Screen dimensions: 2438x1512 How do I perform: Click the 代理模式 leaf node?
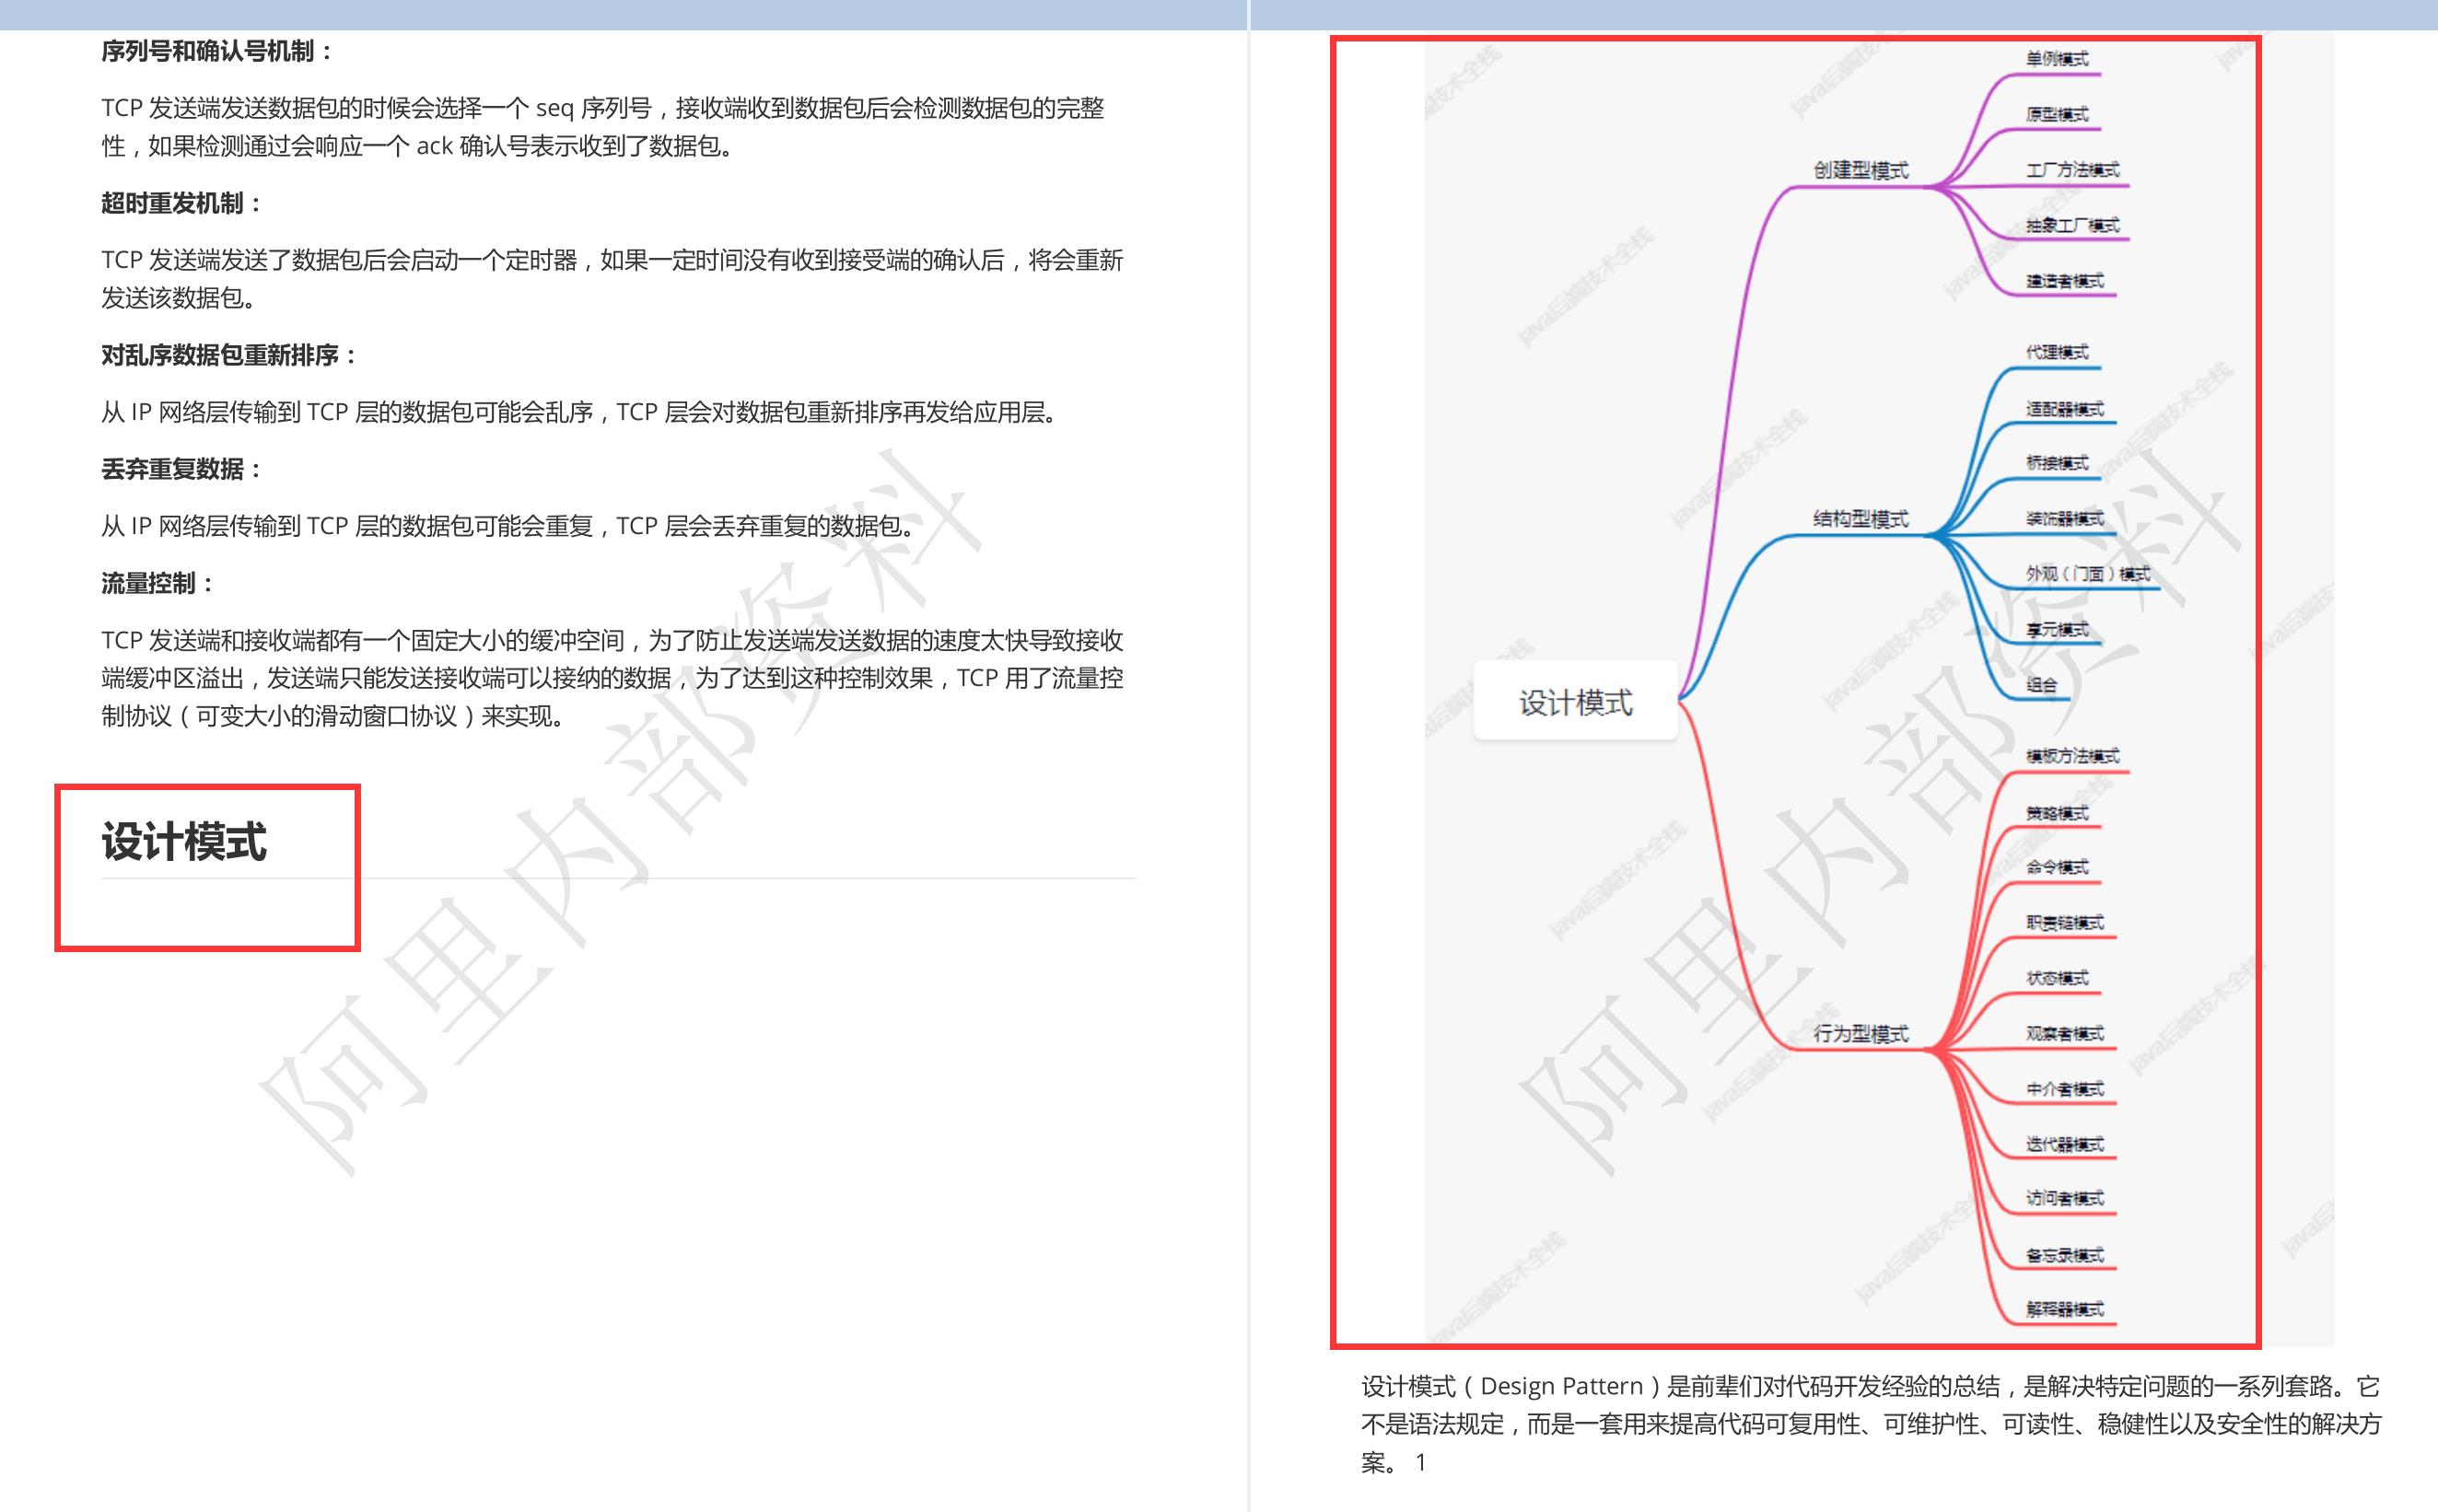[x=2057, y=352]
